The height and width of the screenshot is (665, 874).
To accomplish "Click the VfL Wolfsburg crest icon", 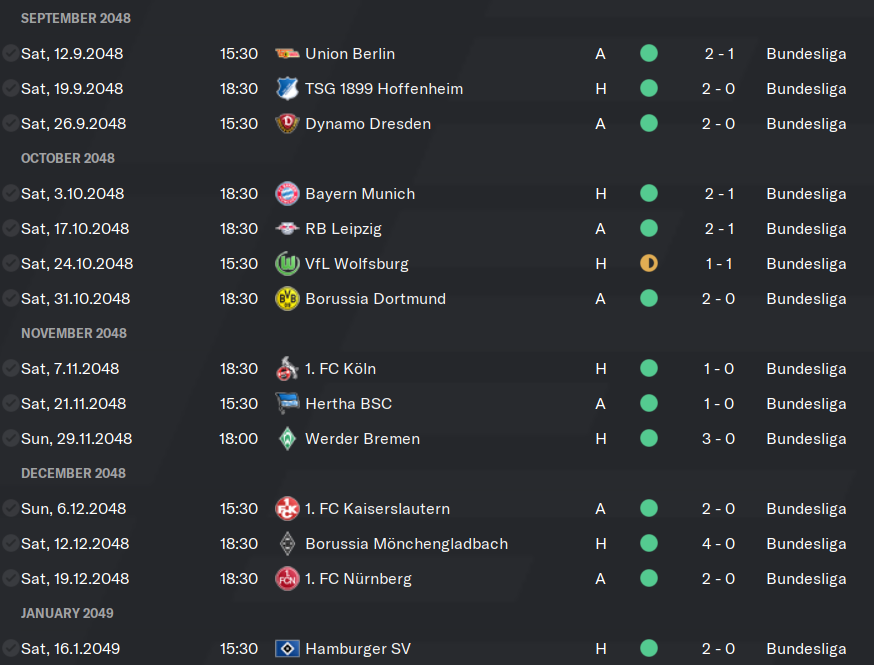I will [x=287, y=264].
